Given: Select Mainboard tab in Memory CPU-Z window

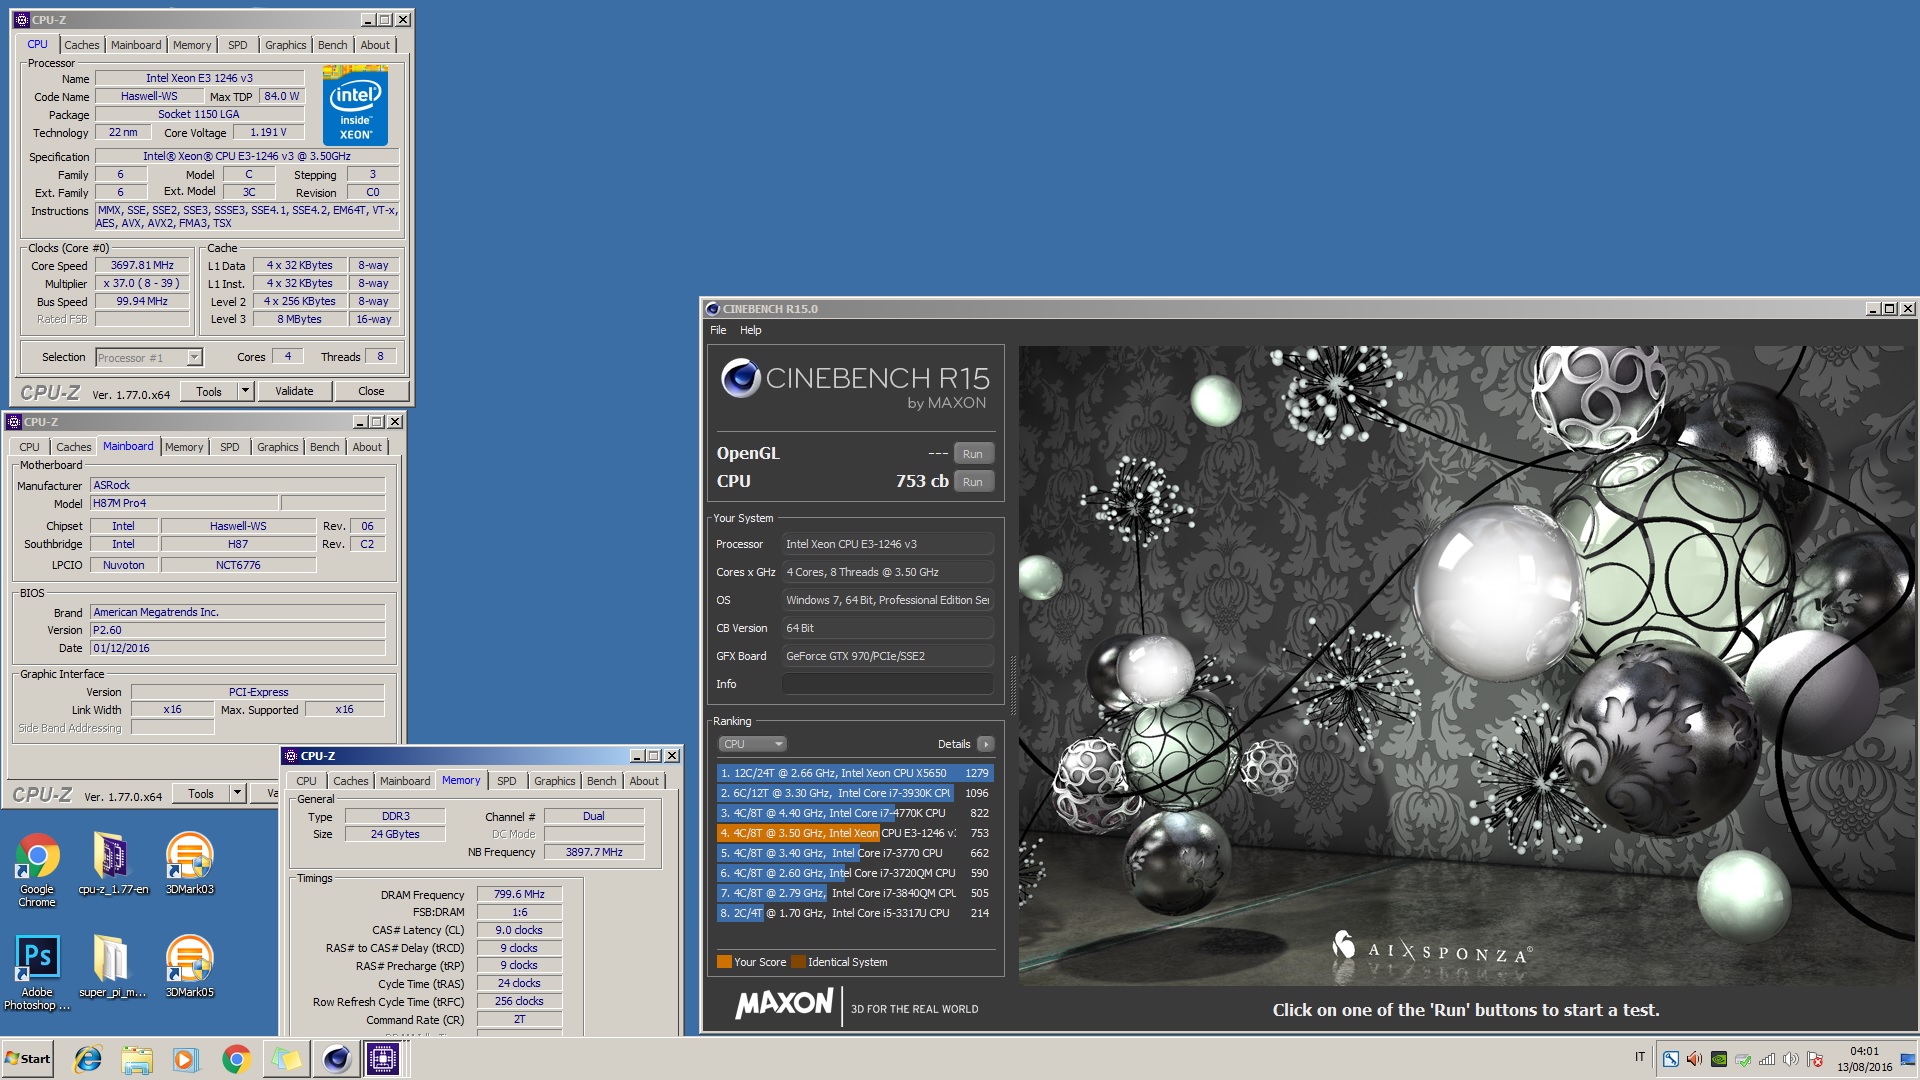Looking at the screenshot, I should [x=405, y=781].
